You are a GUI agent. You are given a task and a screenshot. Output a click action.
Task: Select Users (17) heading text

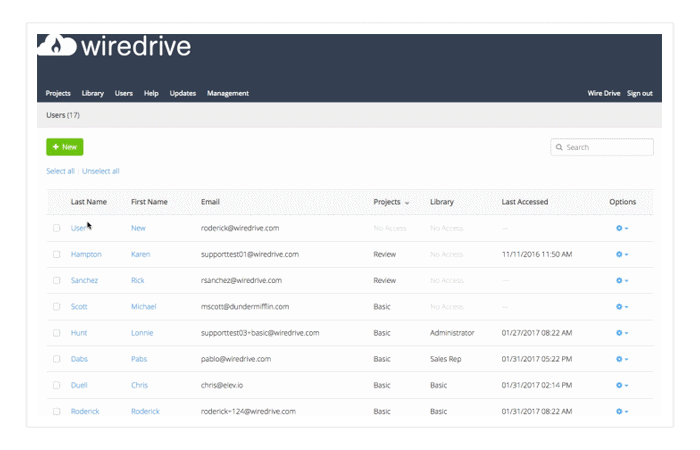pos(62,115)
